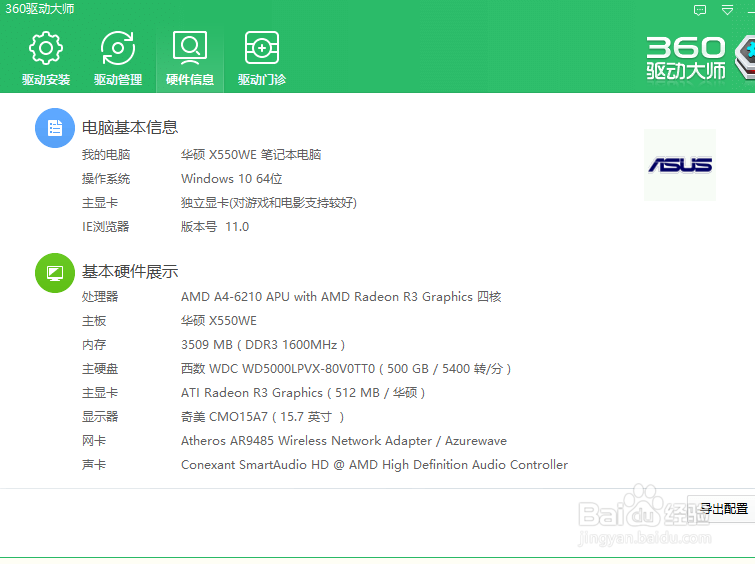The width and height of the screenshot is (755, 564).
Task: Select the 硬件信息 magnifier icon tab
Action: click(190, 58)
